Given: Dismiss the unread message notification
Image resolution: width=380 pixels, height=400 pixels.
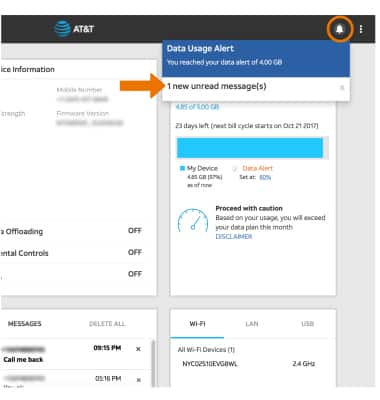Looking at the screenshot, I should click(x=342, y=88).
